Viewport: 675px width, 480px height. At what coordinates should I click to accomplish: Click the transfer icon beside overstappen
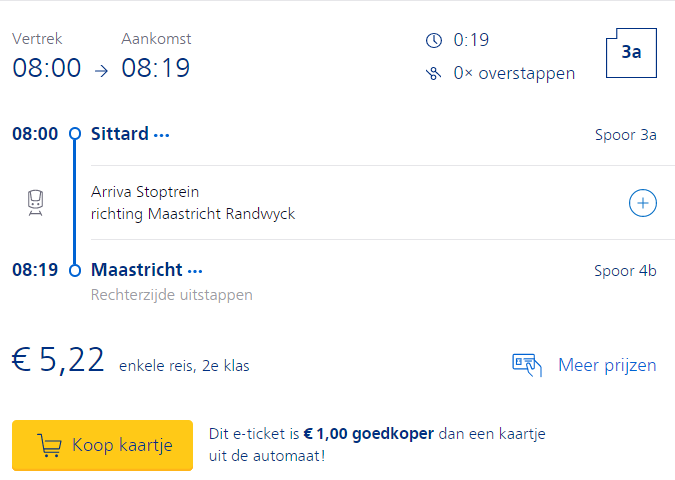[434, 73]
